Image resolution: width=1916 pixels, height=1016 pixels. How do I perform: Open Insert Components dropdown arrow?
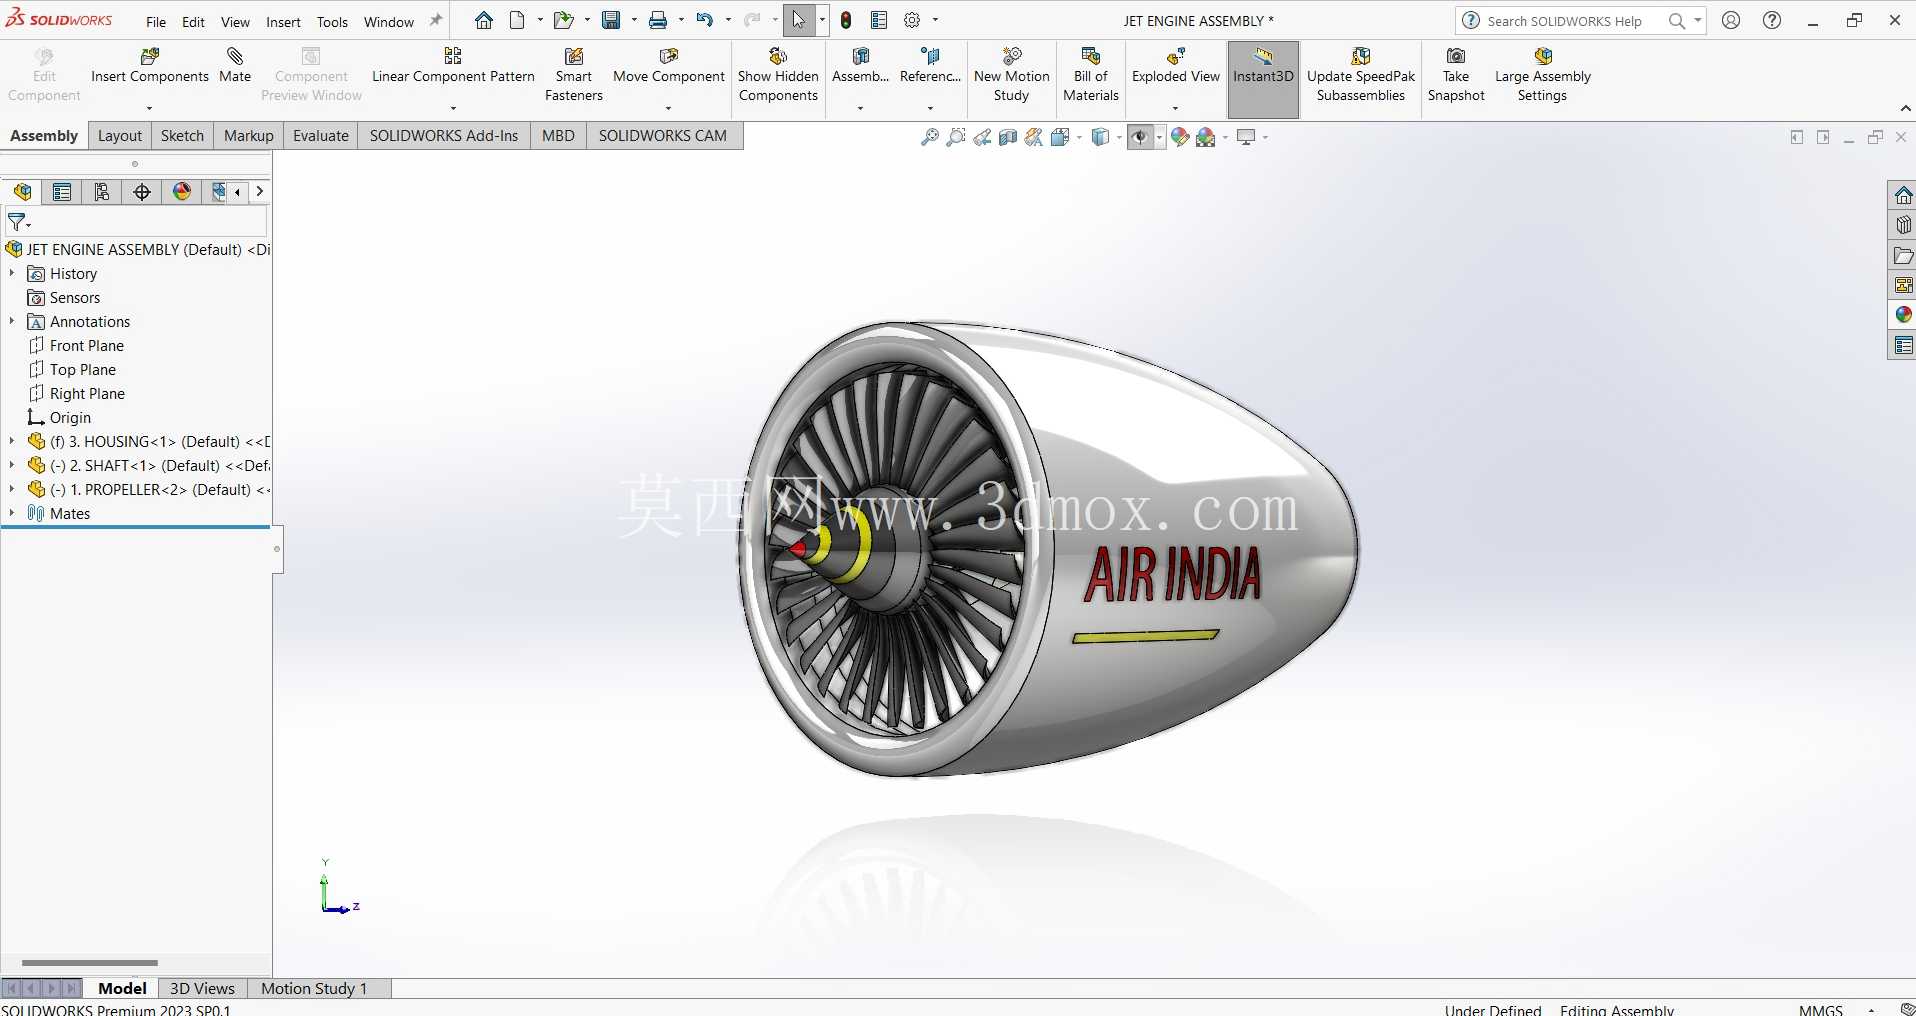coord(149,108)
